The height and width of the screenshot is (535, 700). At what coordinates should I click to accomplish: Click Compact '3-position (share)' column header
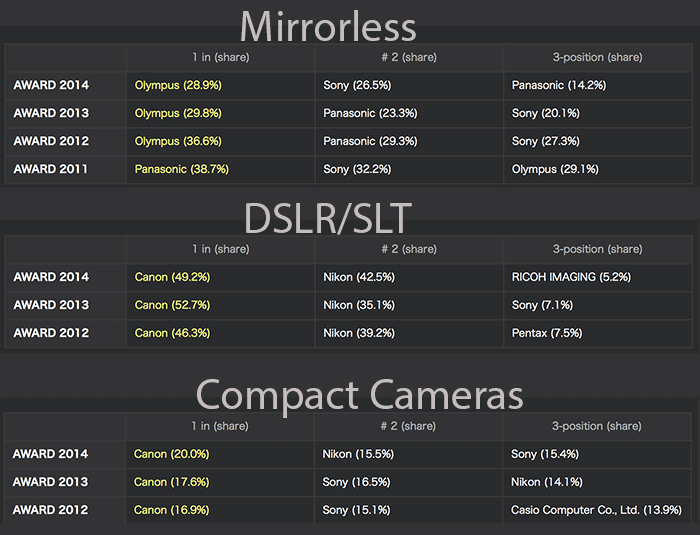click(596, 426)
